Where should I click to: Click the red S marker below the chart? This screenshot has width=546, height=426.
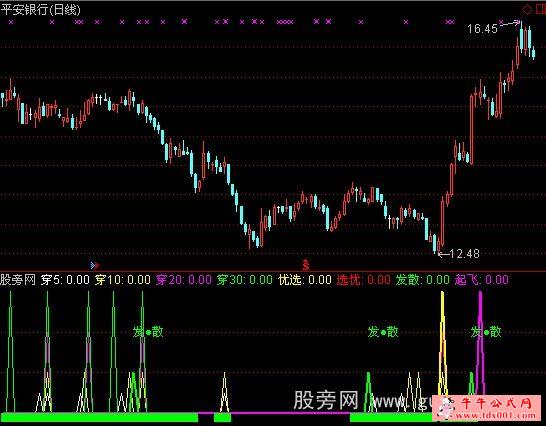pyautogui.click(x=305, y=265)
